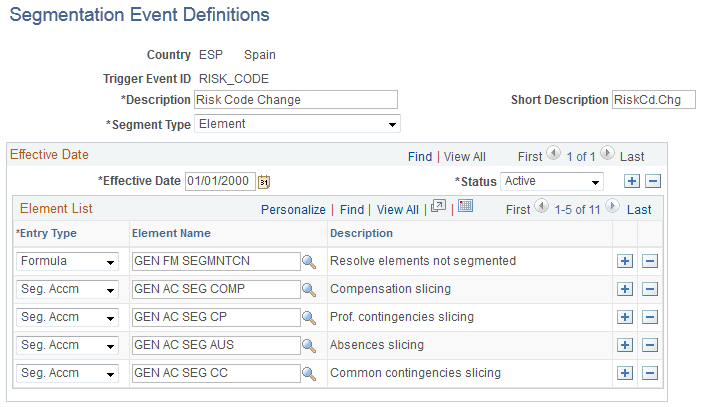Expand the Status dropdown
This screenshot has width=706, height=407.
tap(552, 181)
